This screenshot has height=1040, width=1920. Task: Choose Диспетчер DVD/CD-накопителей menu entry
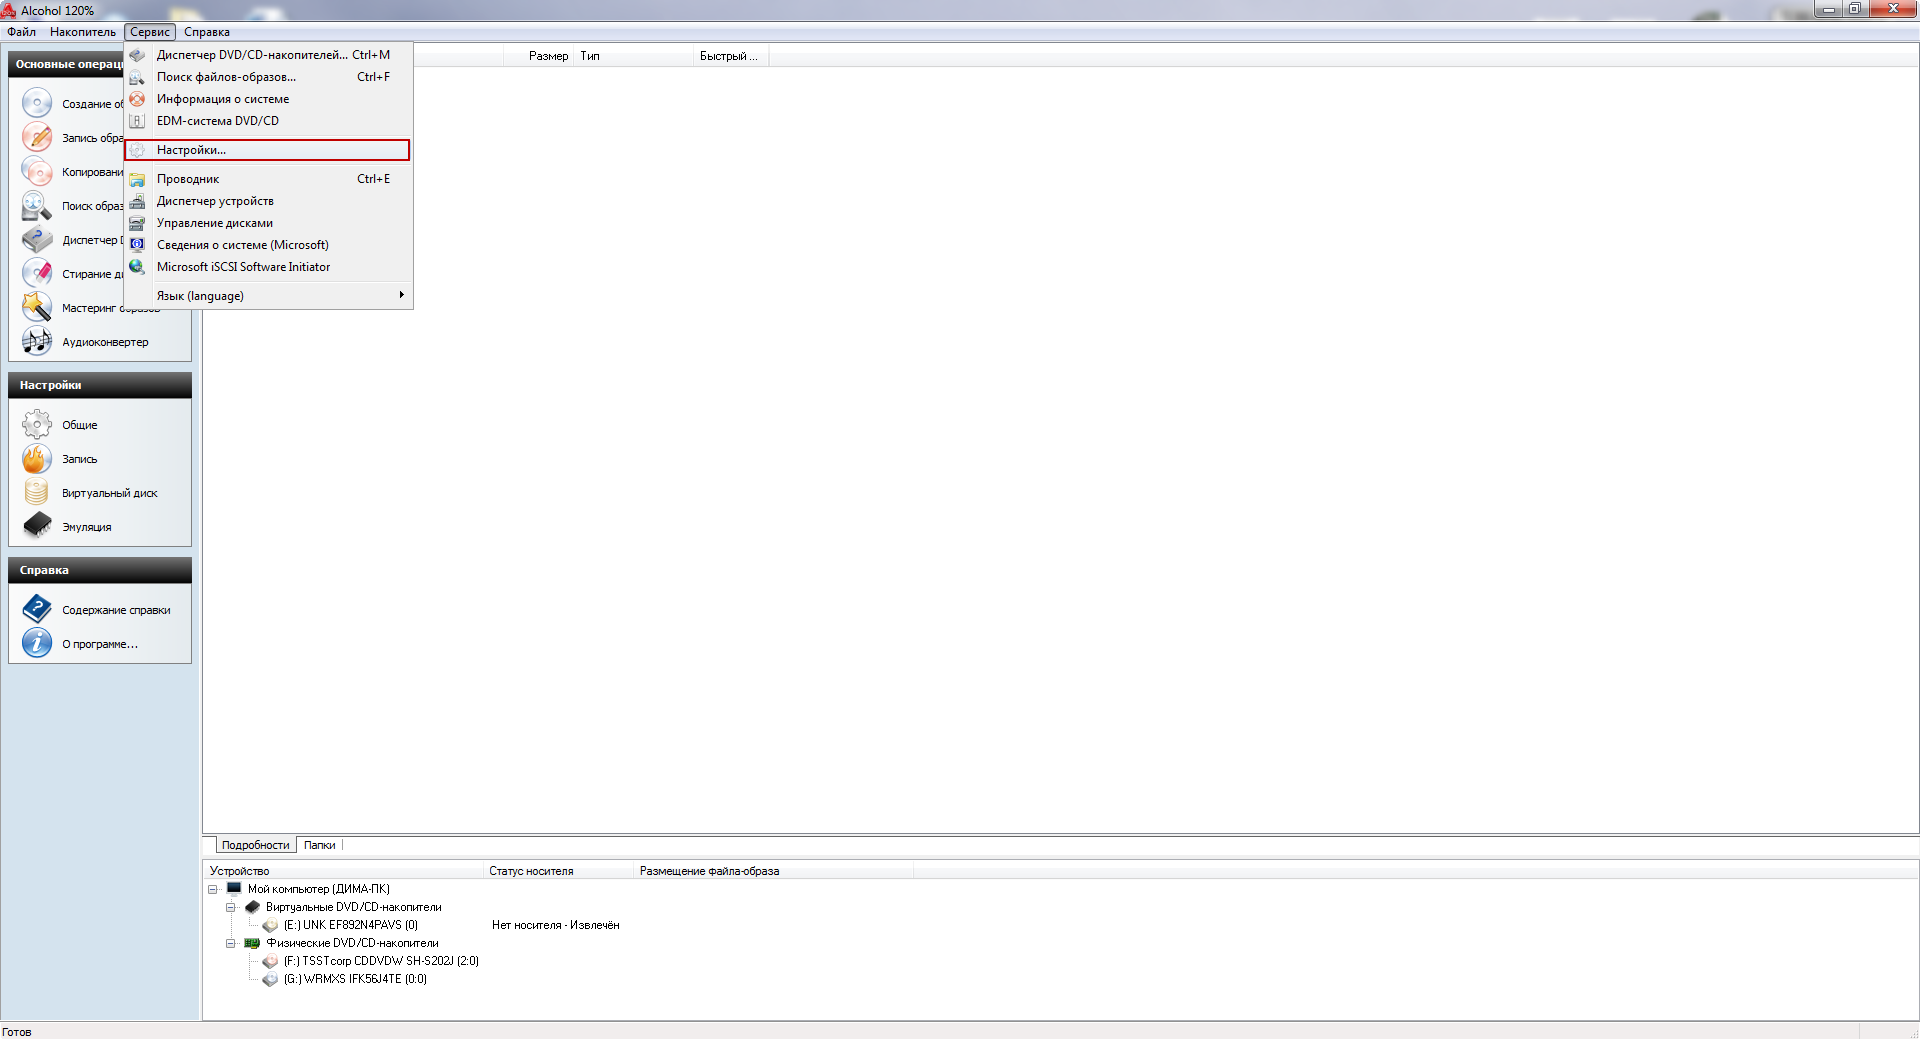[x=267, y=55]
